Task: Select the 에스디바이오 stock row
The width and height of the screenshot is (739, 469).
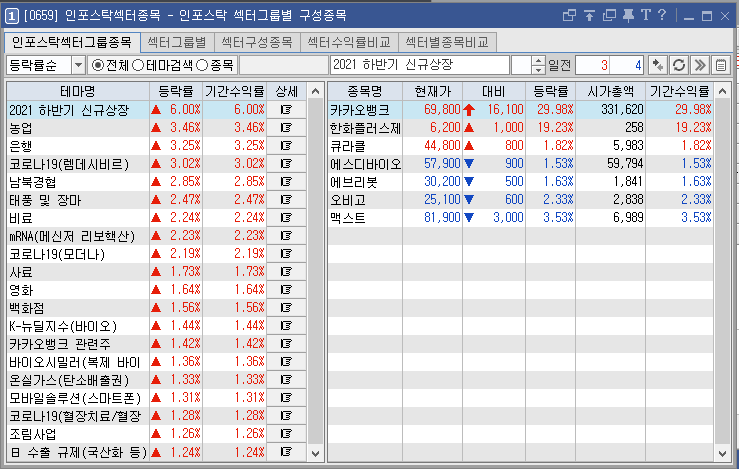Action: point(520,164)
